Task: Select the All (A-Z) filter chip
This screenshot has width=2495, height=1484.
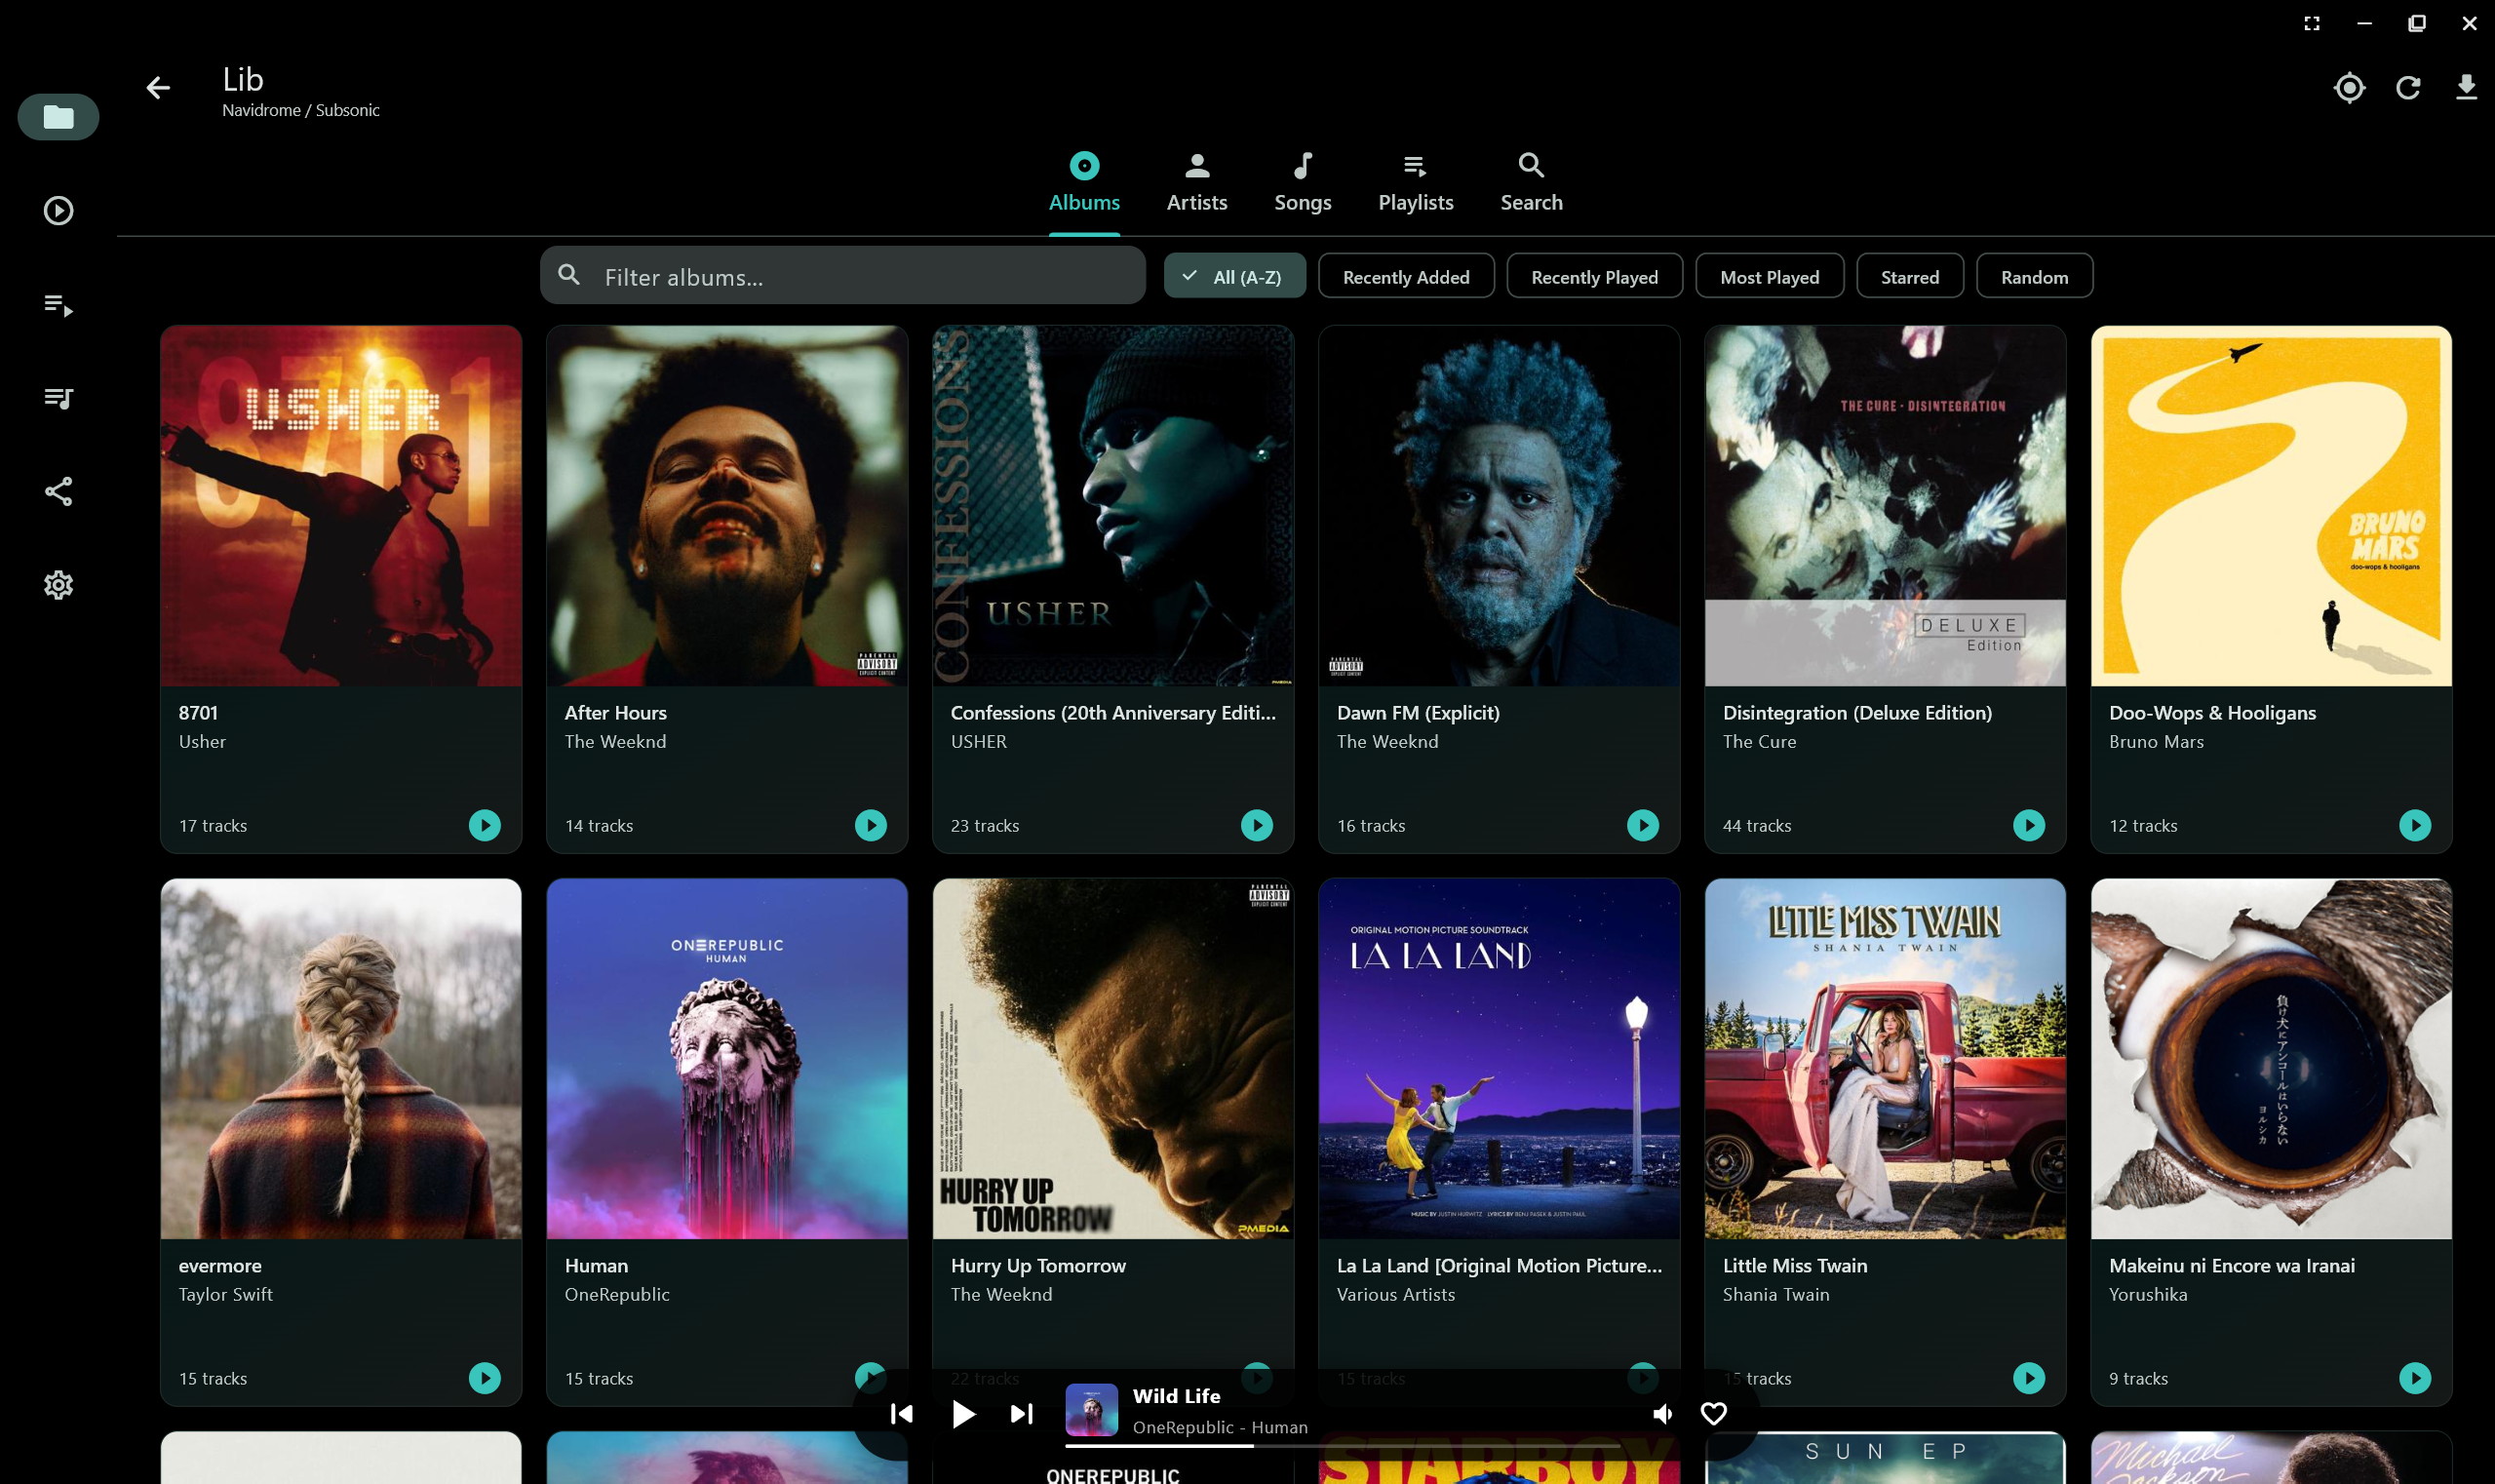Action: tap(1235, 277)
